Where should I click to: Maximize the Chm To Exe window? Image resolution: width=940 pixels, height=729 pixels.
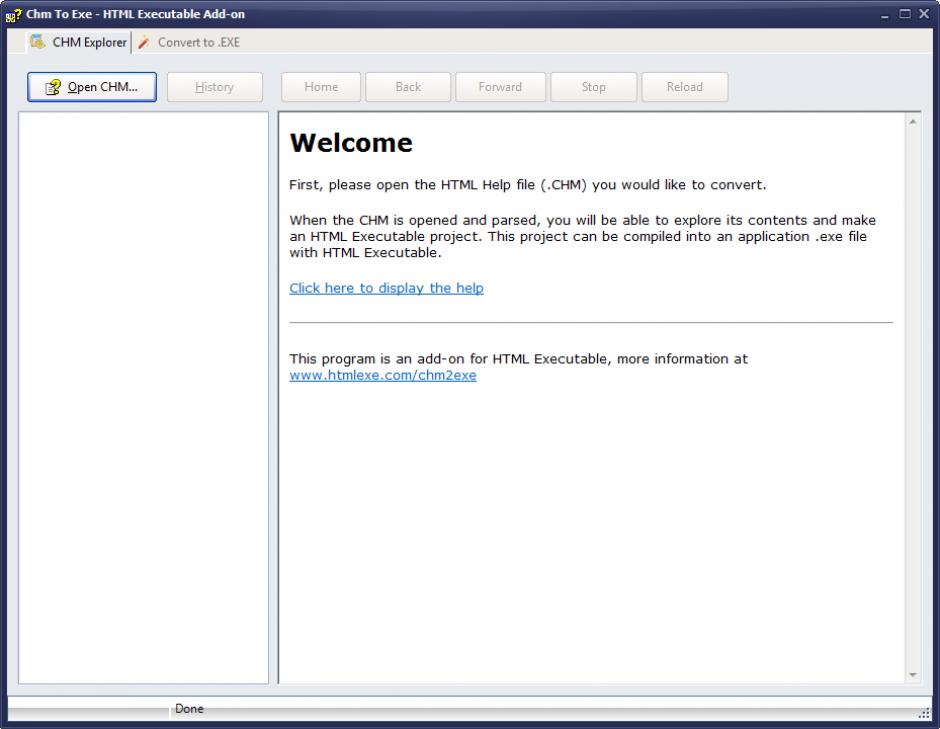(x=905, y=14)
